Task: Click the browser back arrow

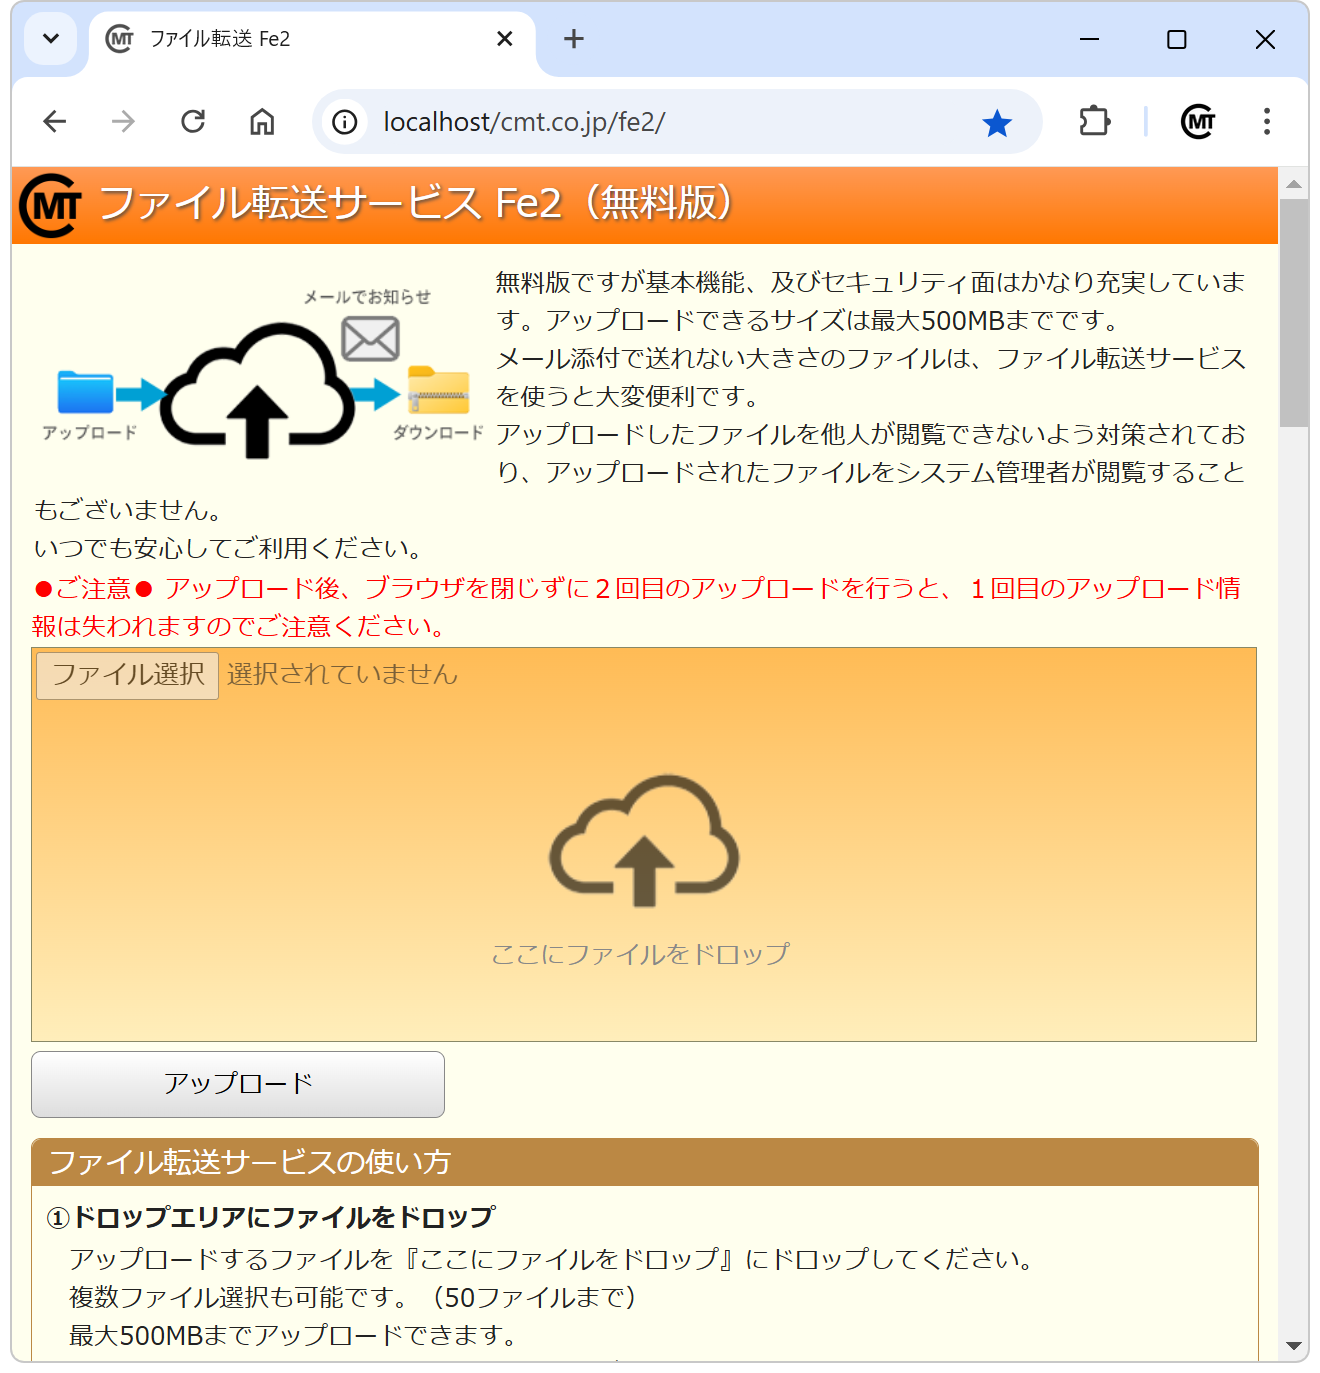Action: tap(55, 122)
